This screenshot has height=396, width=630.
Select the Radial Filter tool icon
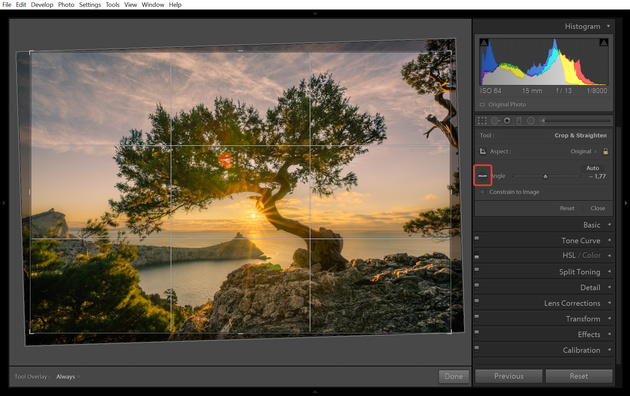[531, 120]
